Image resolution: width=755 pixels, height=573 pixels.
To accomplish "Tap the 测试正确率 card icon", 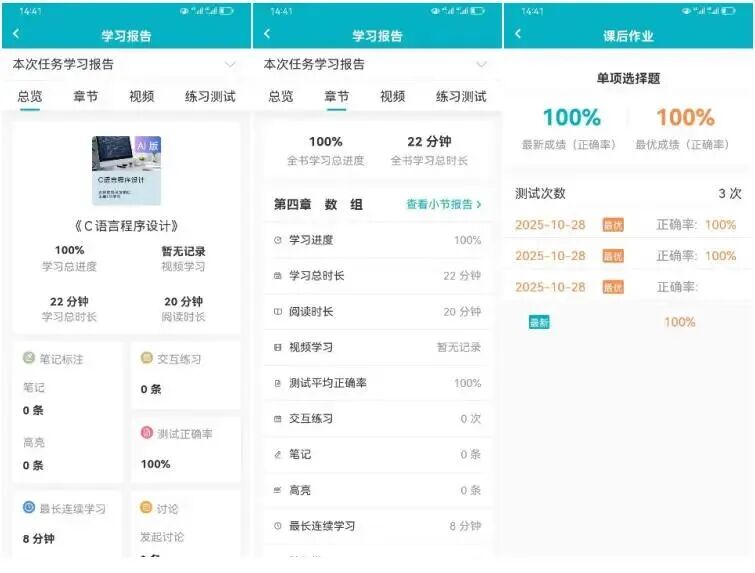I will click(147, 432).
